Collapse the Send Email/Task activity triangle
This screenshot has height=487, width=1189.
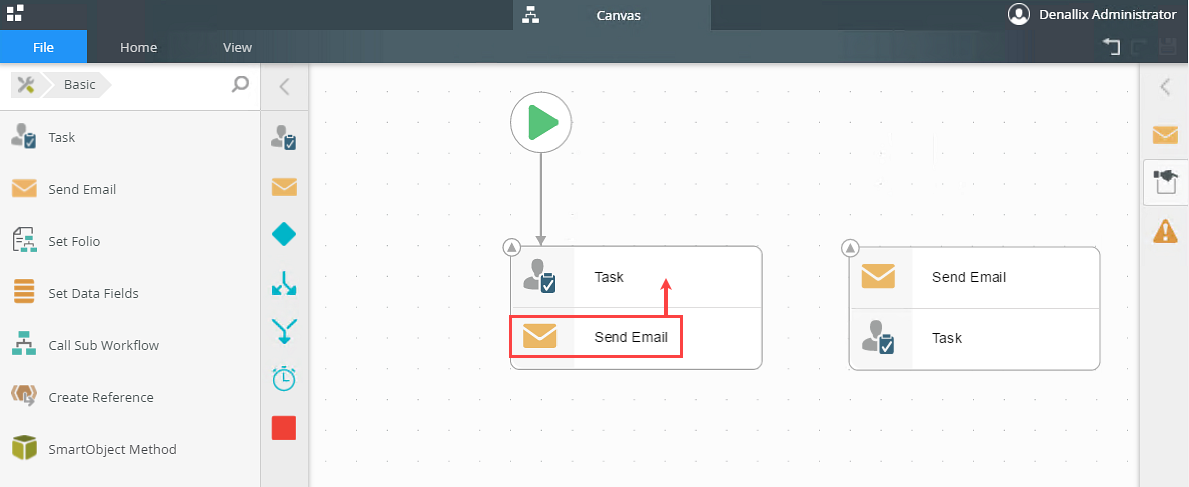point(850,248)
